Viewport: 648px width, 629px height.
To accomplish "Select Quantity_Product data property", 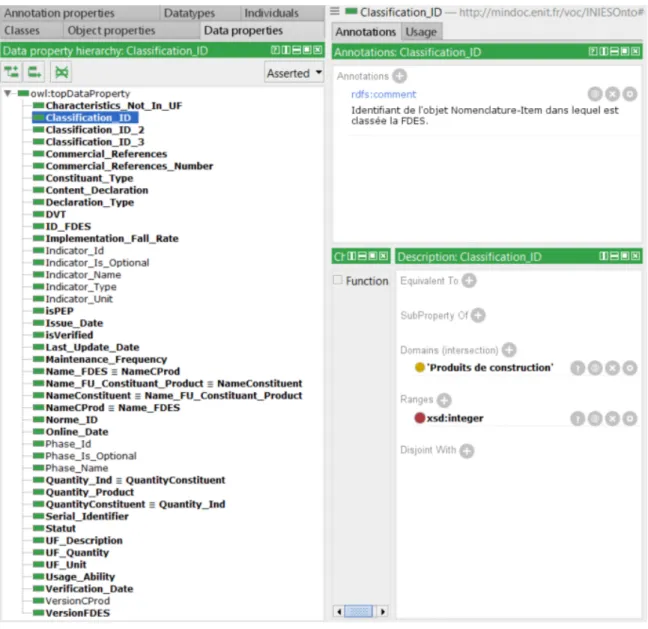I will pos(90,492).
